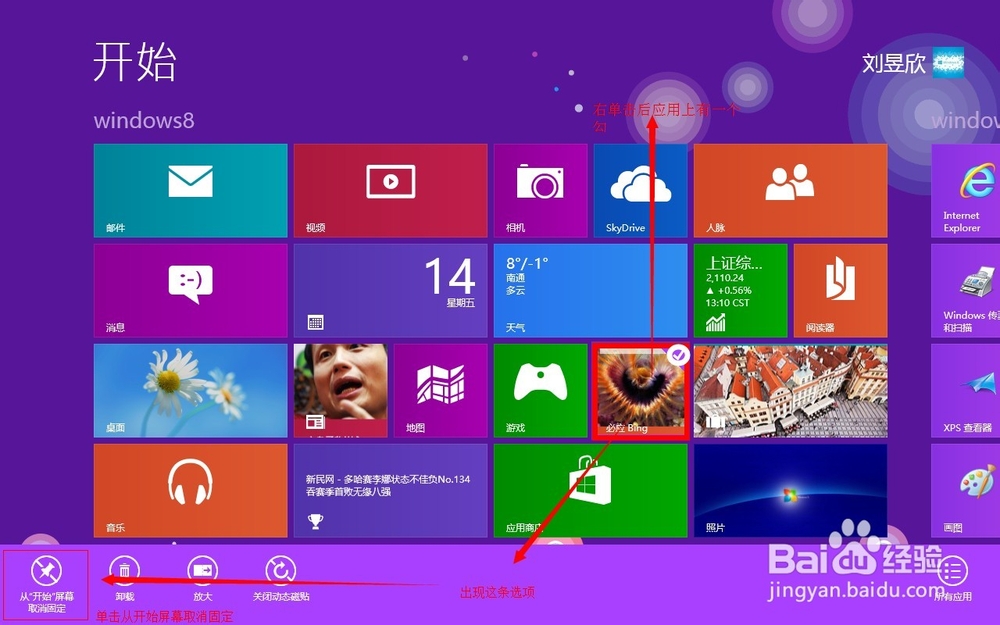
Task: Open the Paint (画图) tile
Action: click(966, 490)
